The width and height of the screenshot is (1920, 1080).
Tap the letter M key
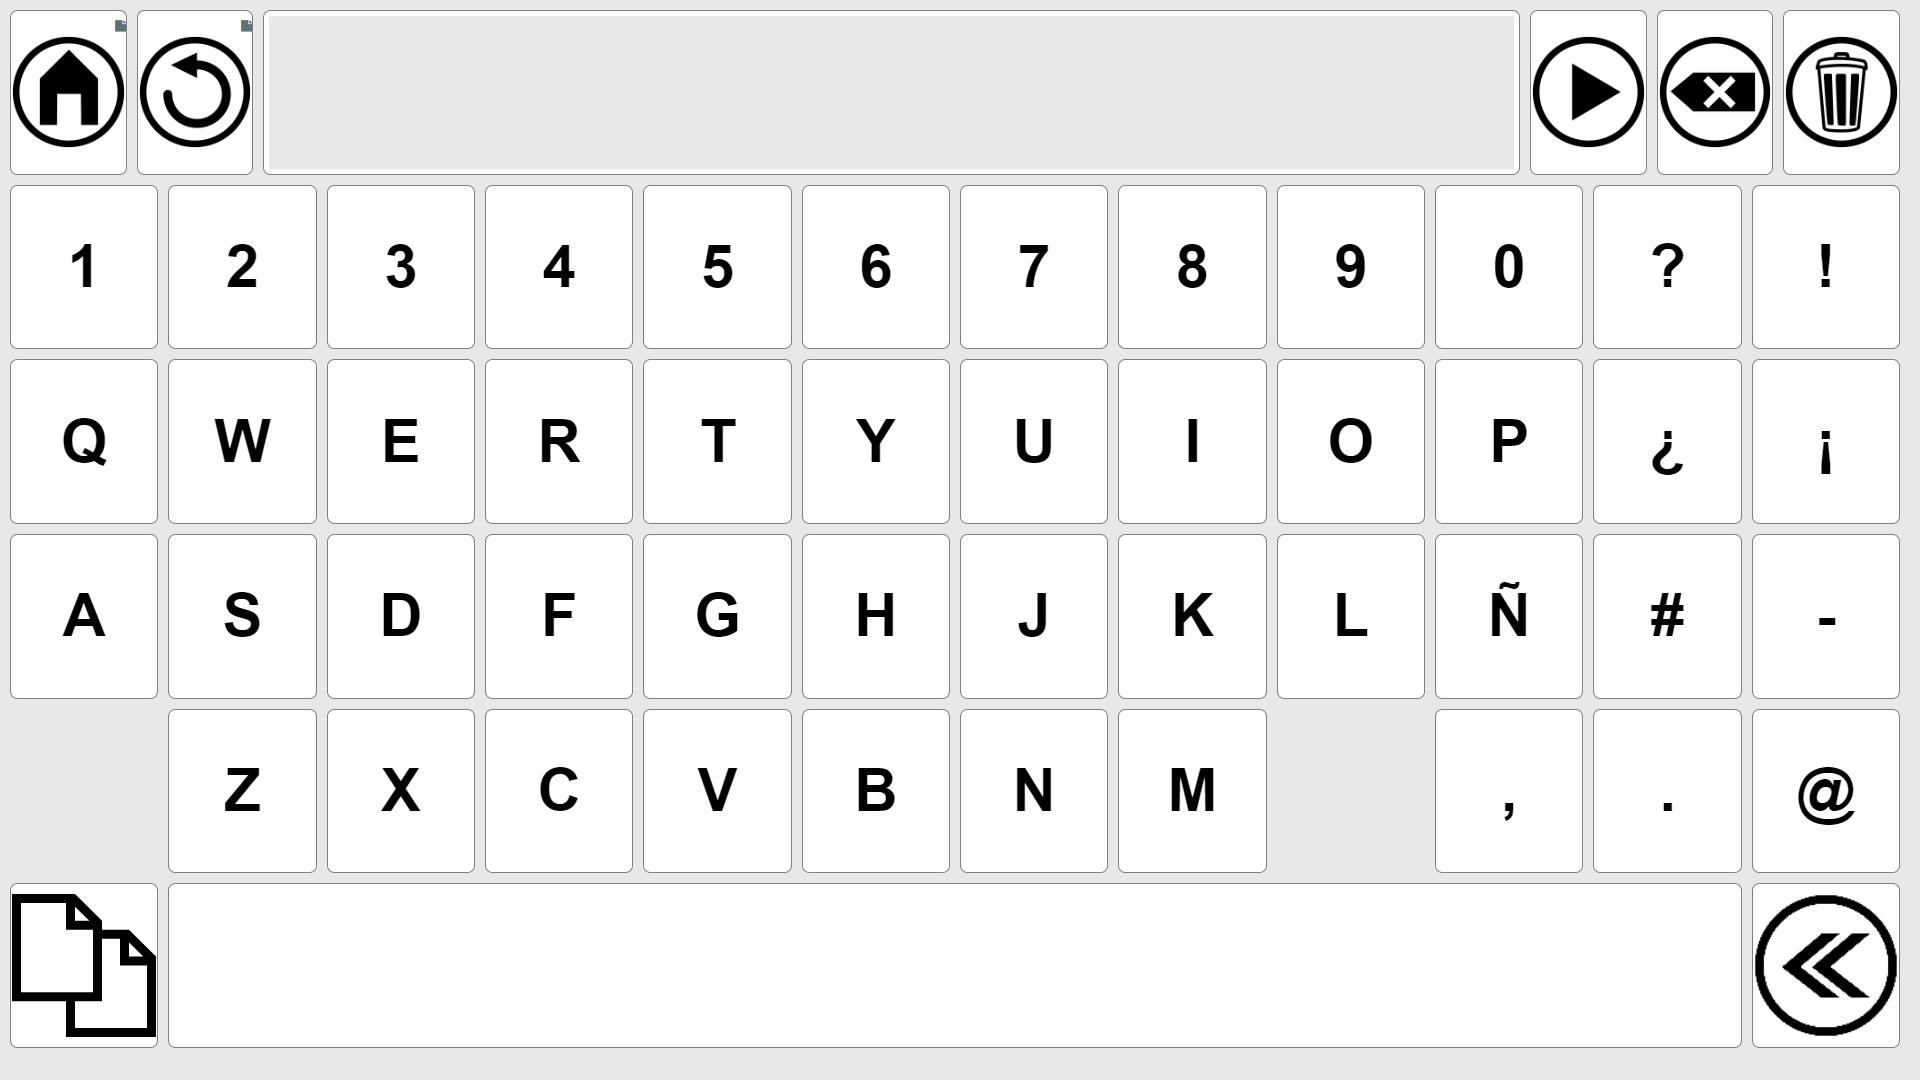pyautogui.click(x=1192, y=791)
